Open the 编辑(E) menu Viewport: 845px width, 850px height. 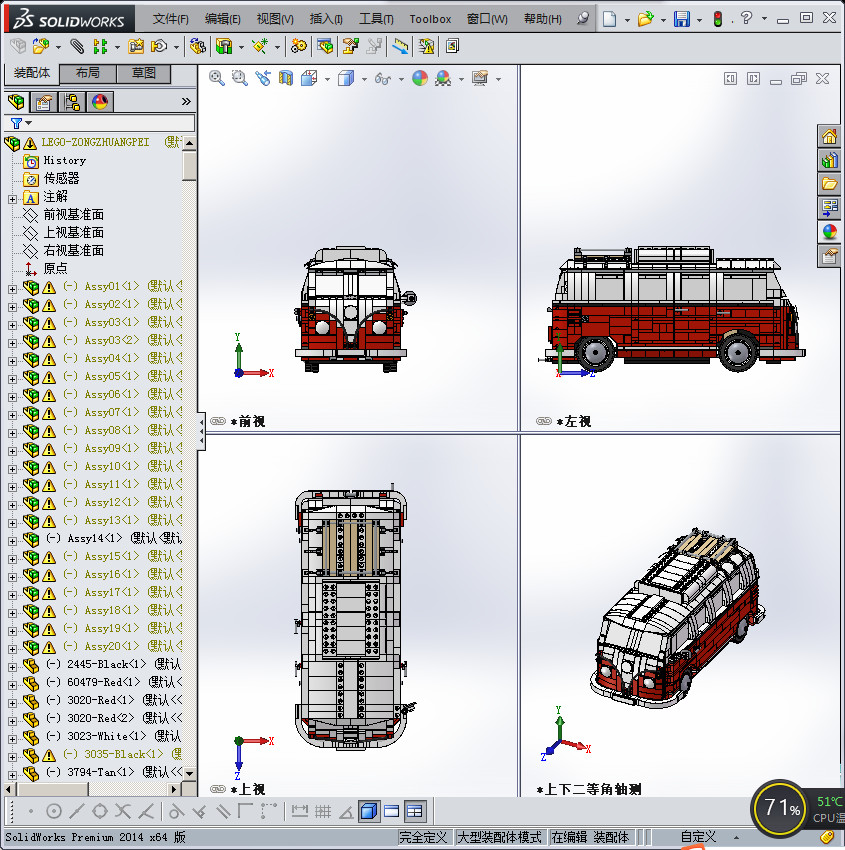[223, 19]
